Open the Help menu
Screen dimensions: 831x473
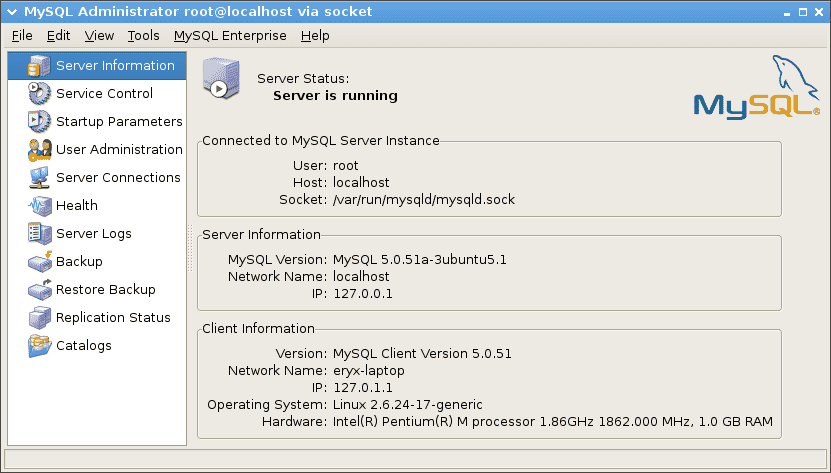point(315,36)
